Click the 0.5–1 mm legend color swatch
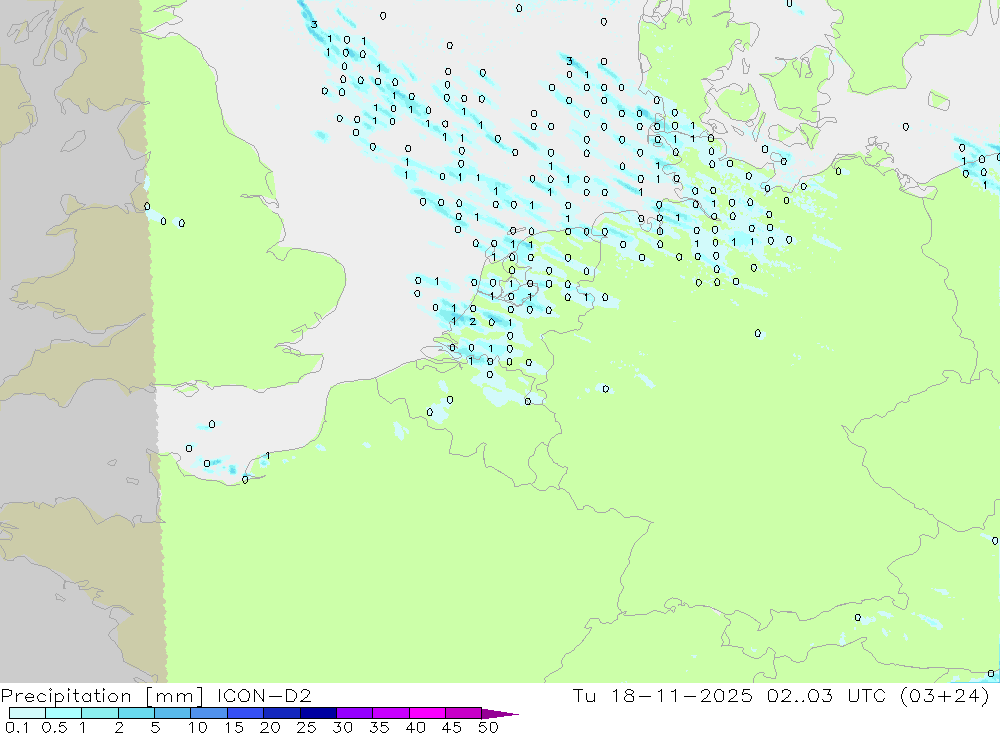This screenshot has height=733, width=1000. pyautogui.click(x=63, y=713)
